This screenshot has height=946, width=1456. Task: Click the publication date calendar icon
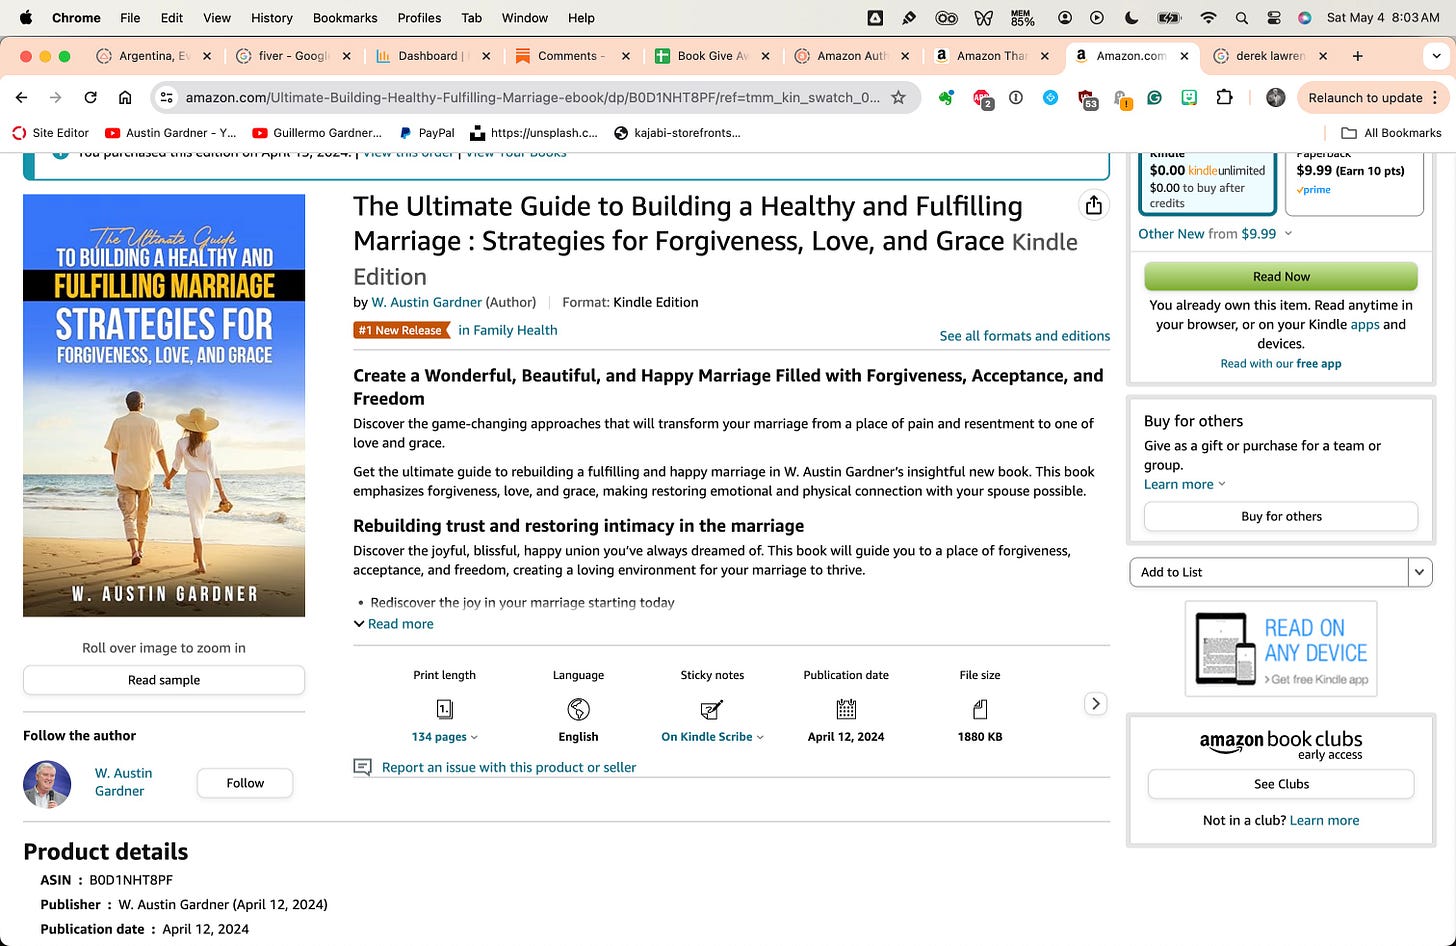pyautogui.click(x=846, y=709)
